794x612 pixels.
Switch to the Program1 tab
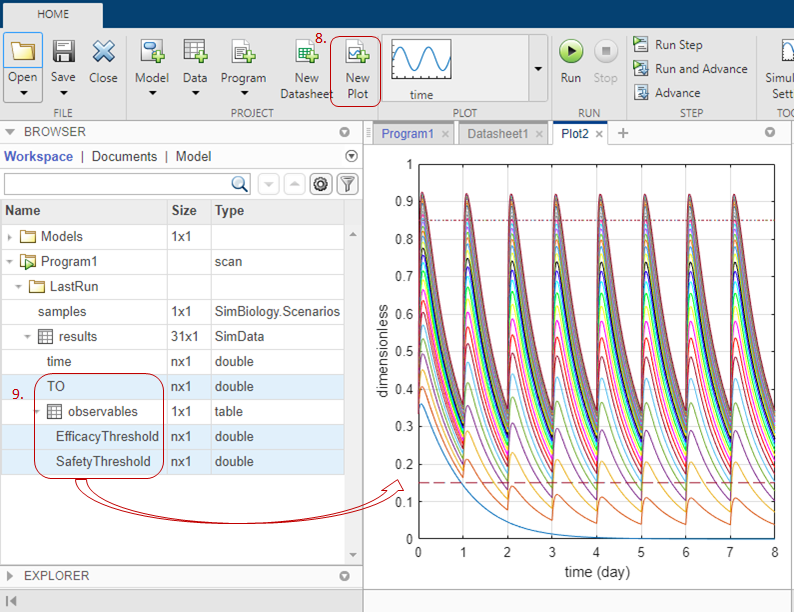tap(407, 133)
